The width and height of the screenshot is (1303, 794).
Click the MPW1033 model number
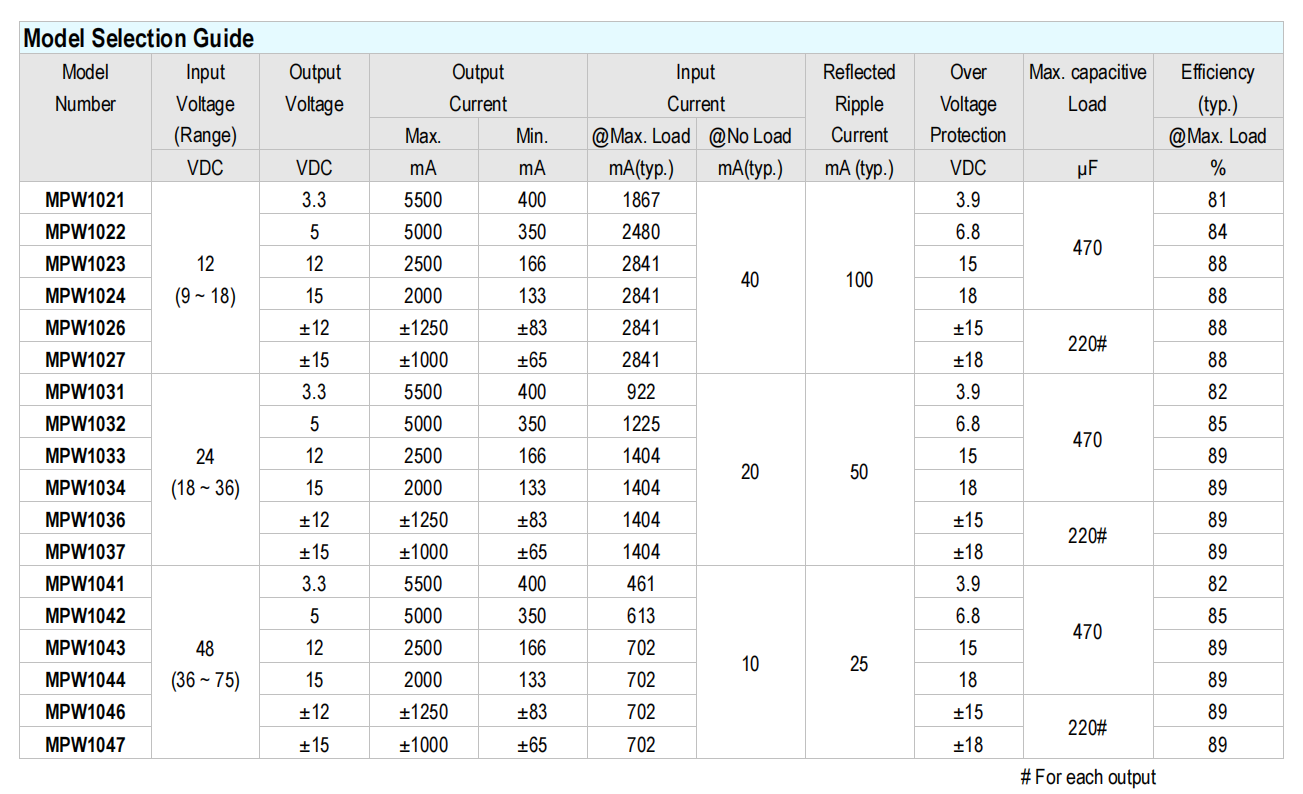pos(85,456)
